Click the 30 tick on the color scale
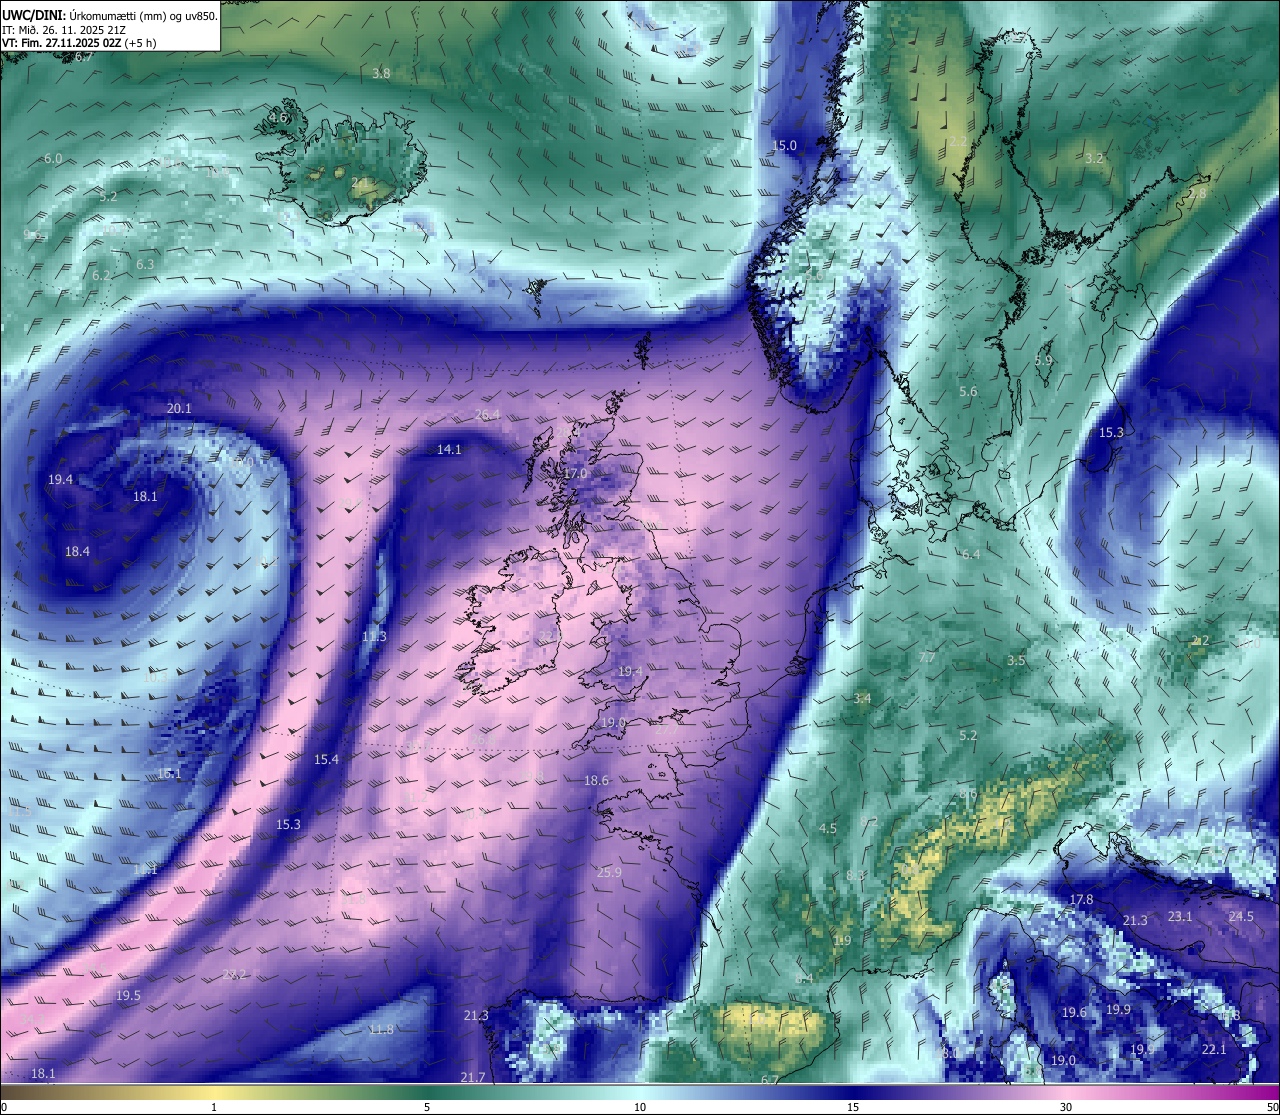Image resolution: width=1280 pixels, height=1115 pixels. tap(1066, 1107)
